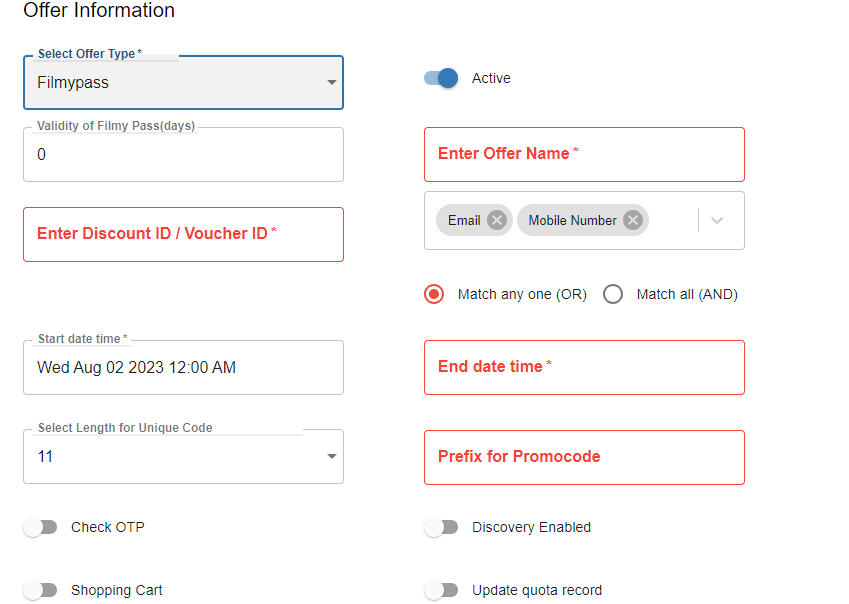Remove the Mobile Number chip
Viewport: 849px width, 604px height.
pyautogui.click(x=632, y=220)
